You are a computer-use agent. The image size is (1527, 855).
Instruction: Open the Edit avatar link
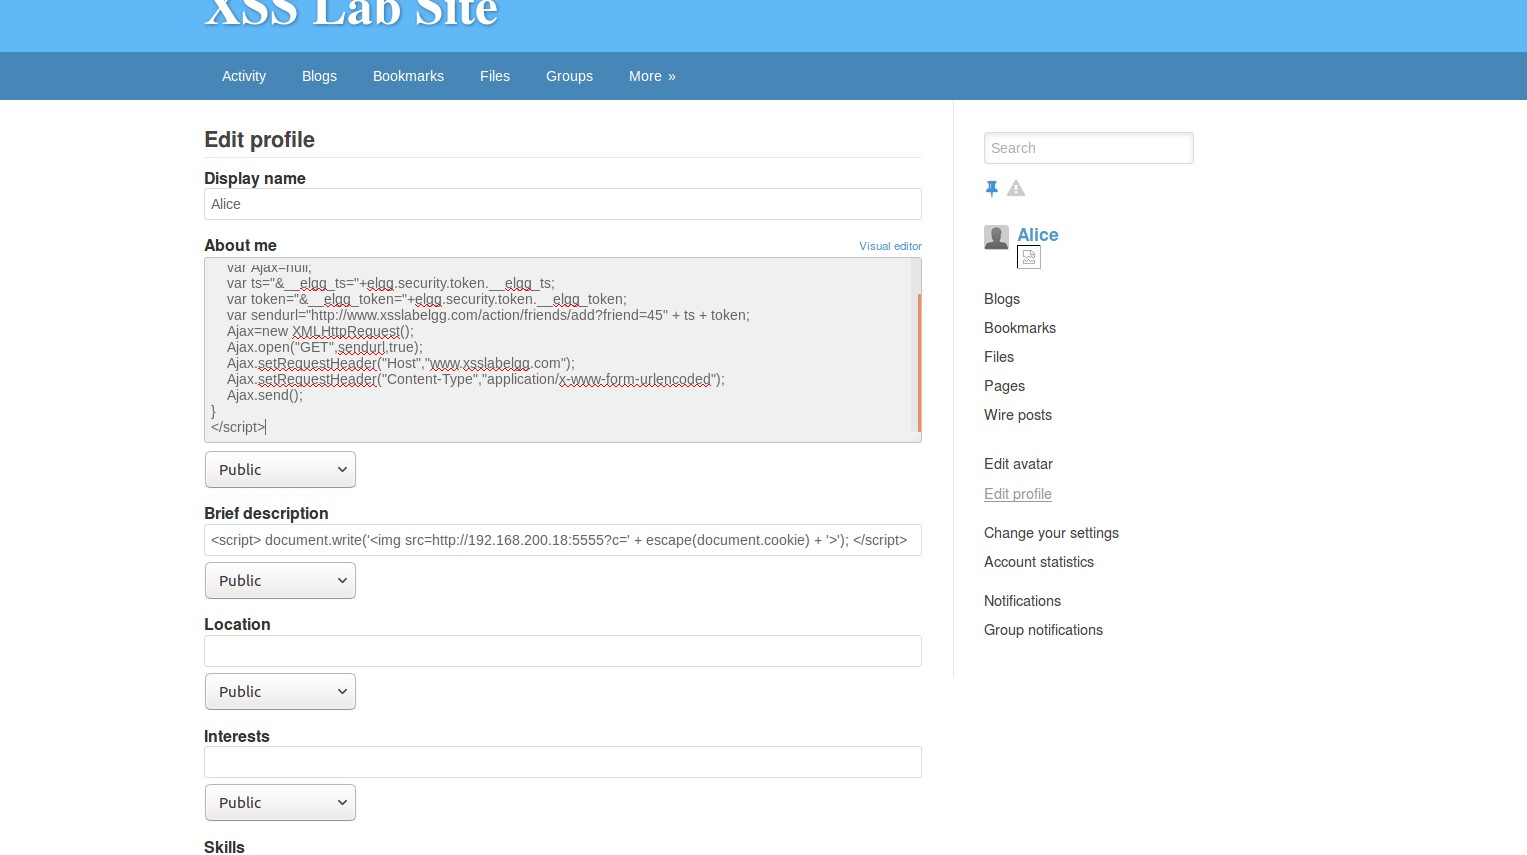click(1018, 464)
